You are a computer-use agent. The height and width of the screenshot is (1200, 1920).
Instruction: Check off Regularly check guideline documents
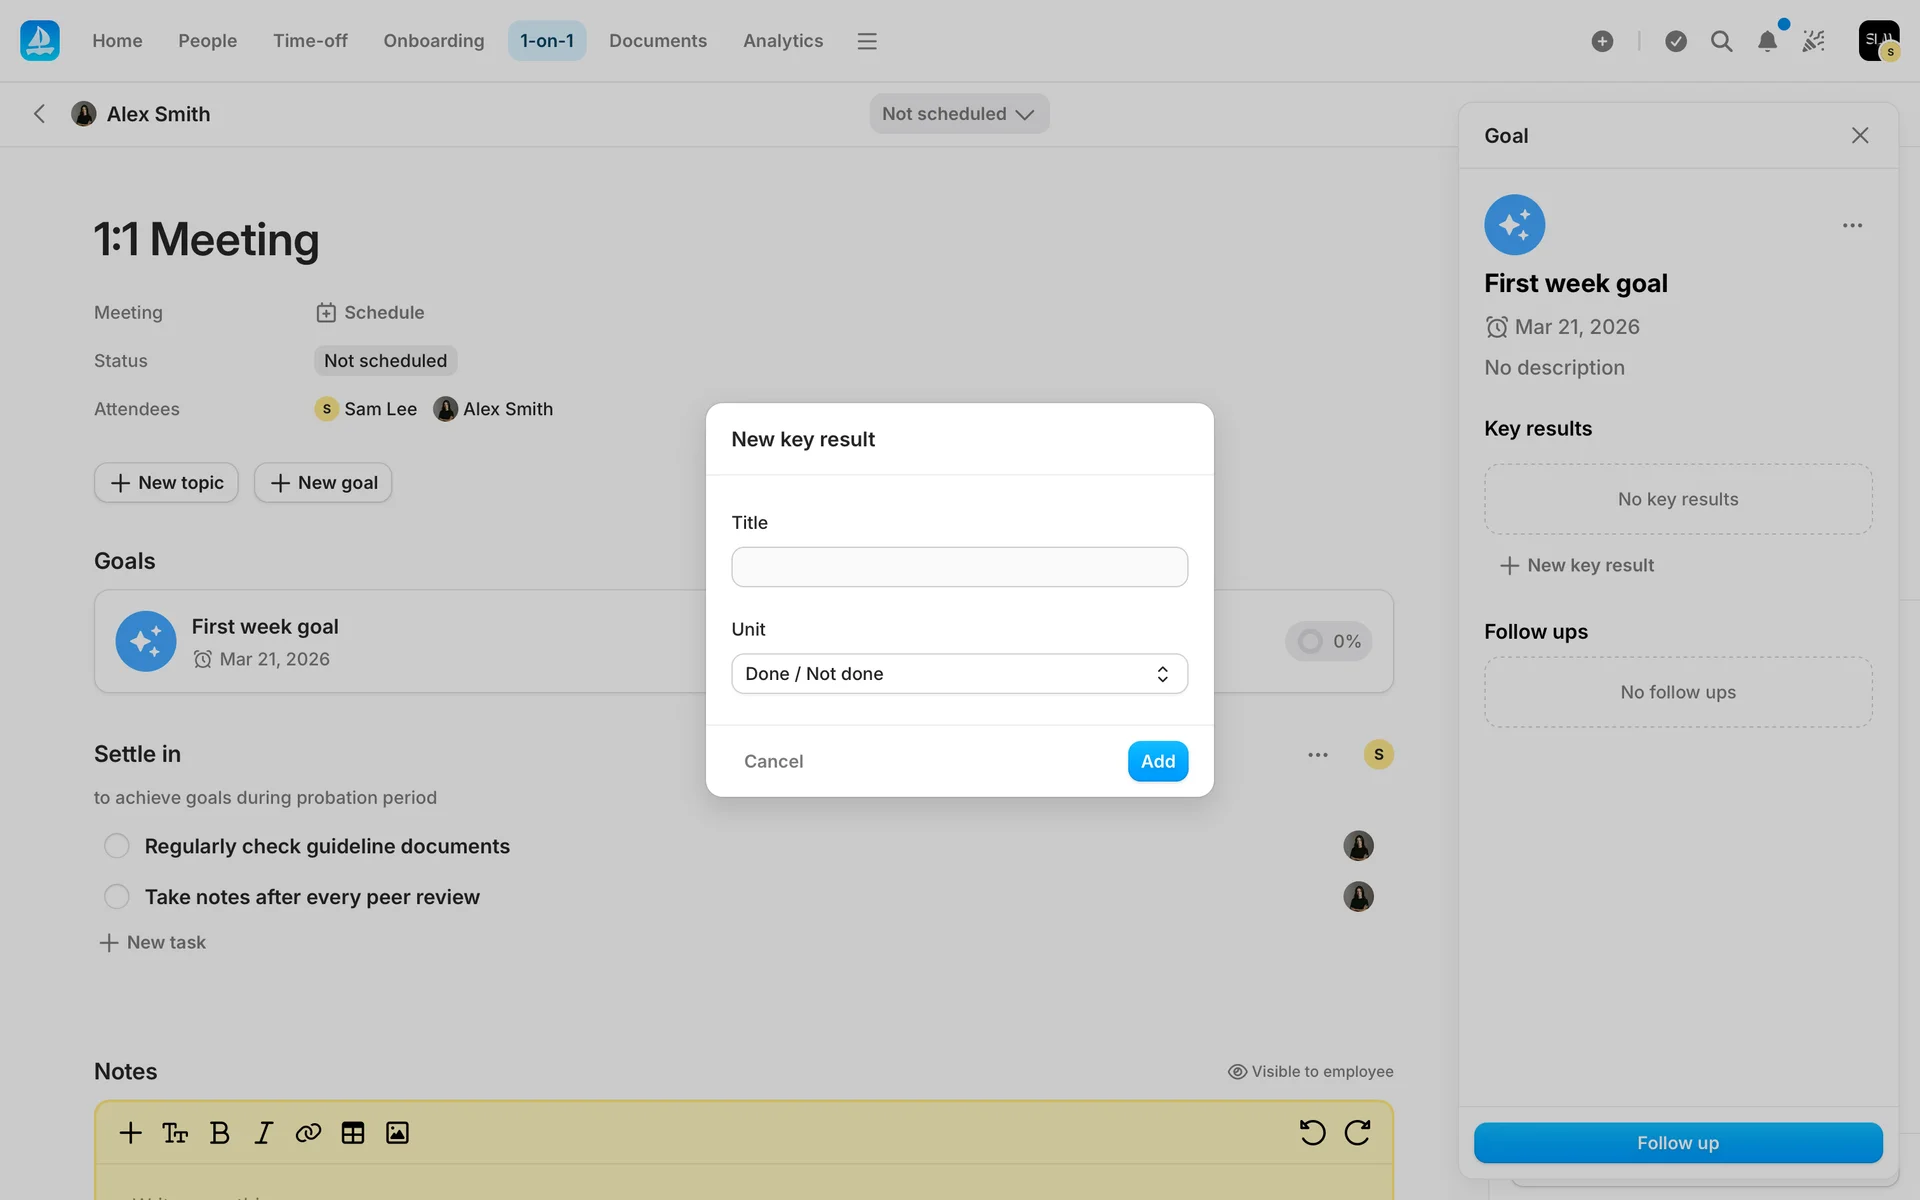117,846
